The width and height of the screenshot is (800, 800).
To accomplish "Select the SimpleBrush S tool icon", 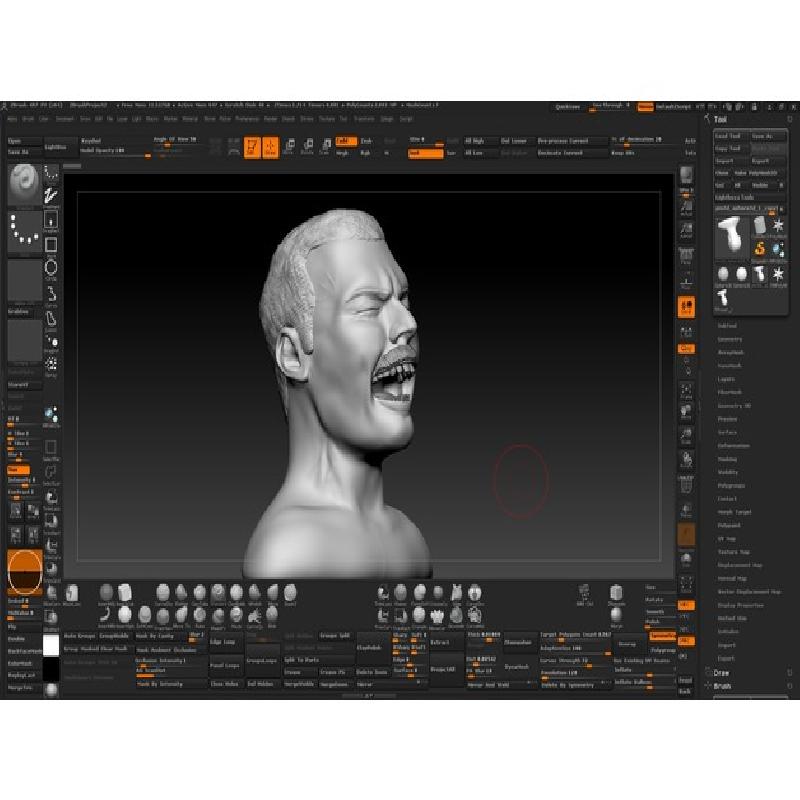I will (x=760, y=249).
